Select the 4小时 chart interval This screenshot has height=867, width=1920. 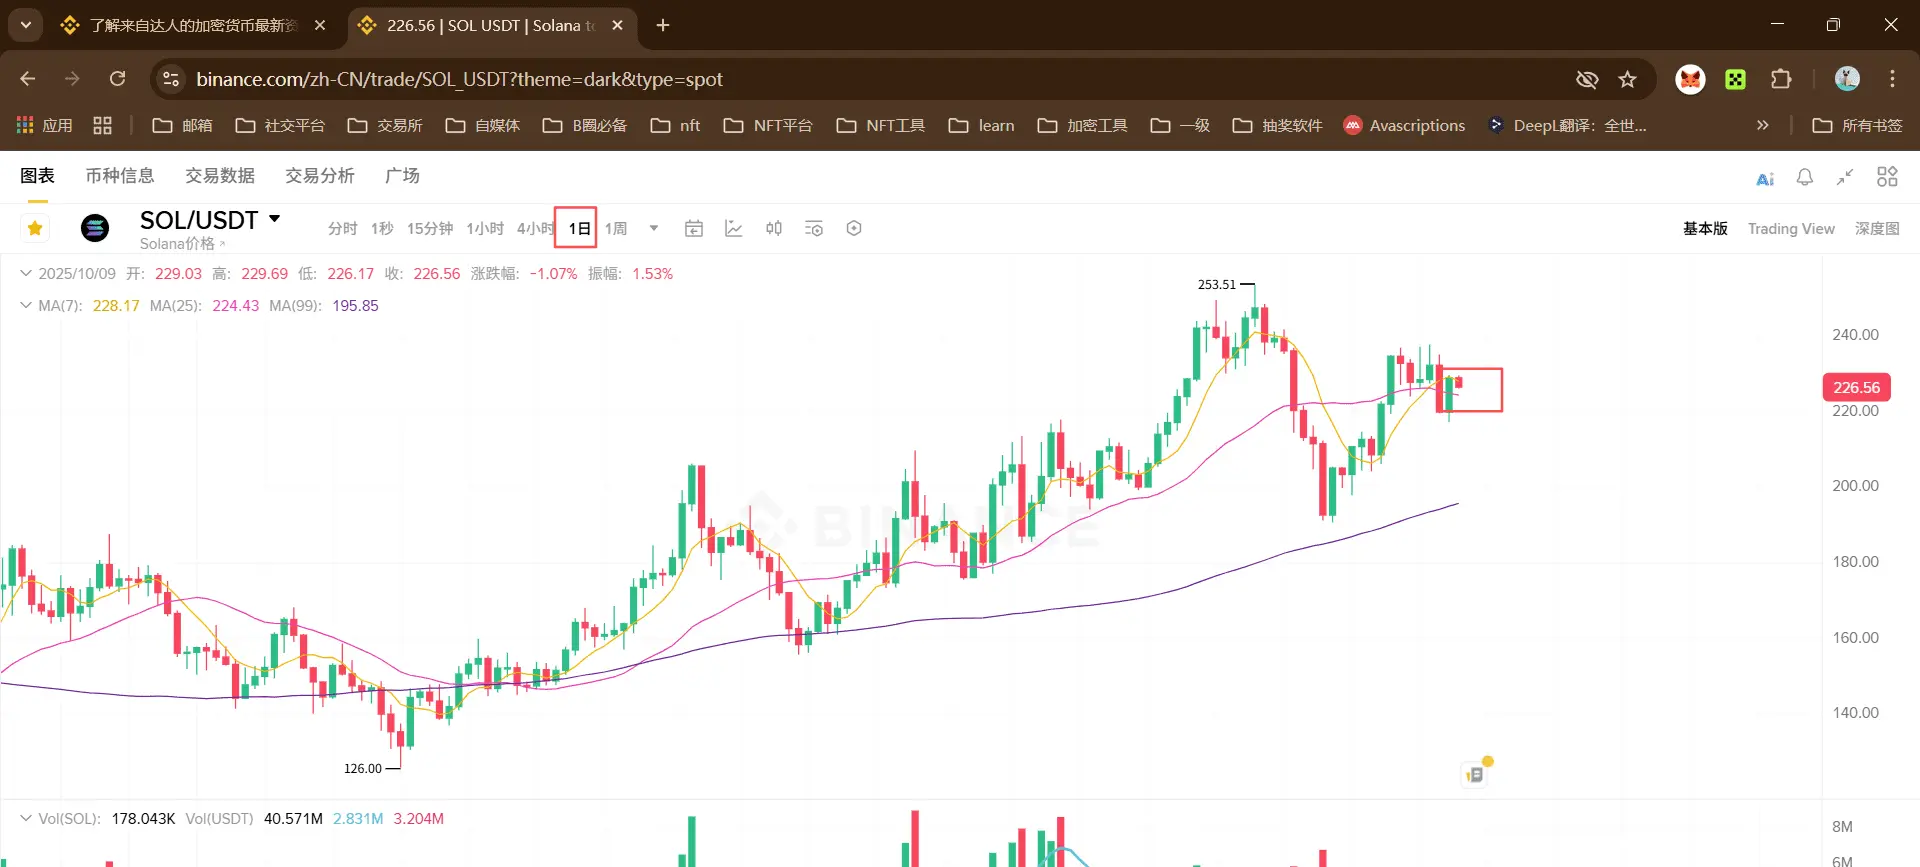(x=535, y=229)
